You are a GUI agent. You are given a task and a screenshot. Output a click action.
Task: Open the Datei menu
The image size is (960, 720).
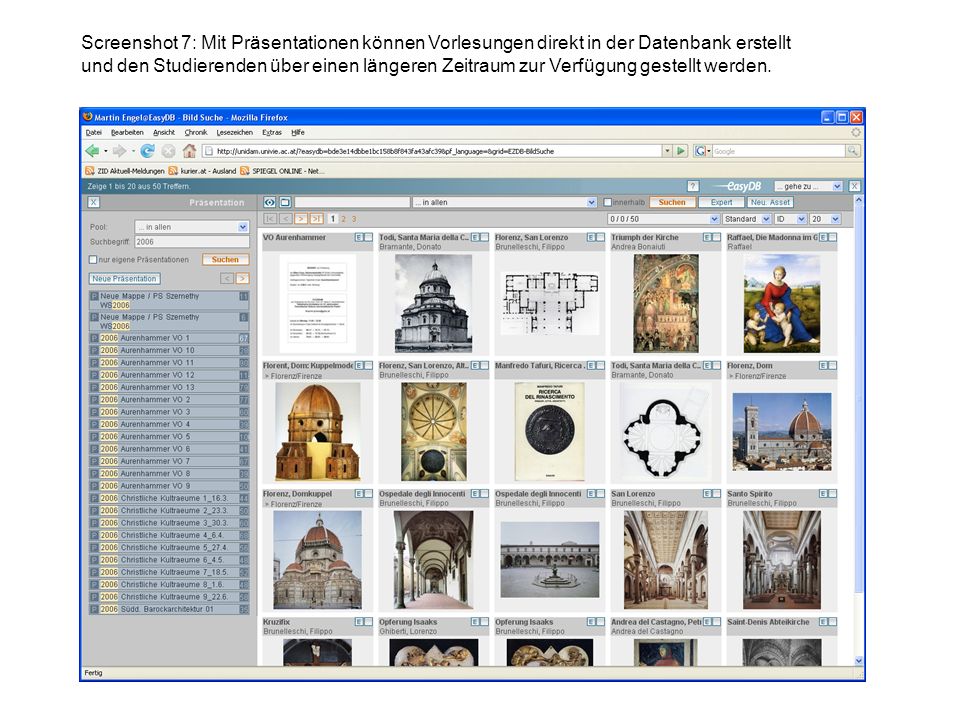(94, 132)
